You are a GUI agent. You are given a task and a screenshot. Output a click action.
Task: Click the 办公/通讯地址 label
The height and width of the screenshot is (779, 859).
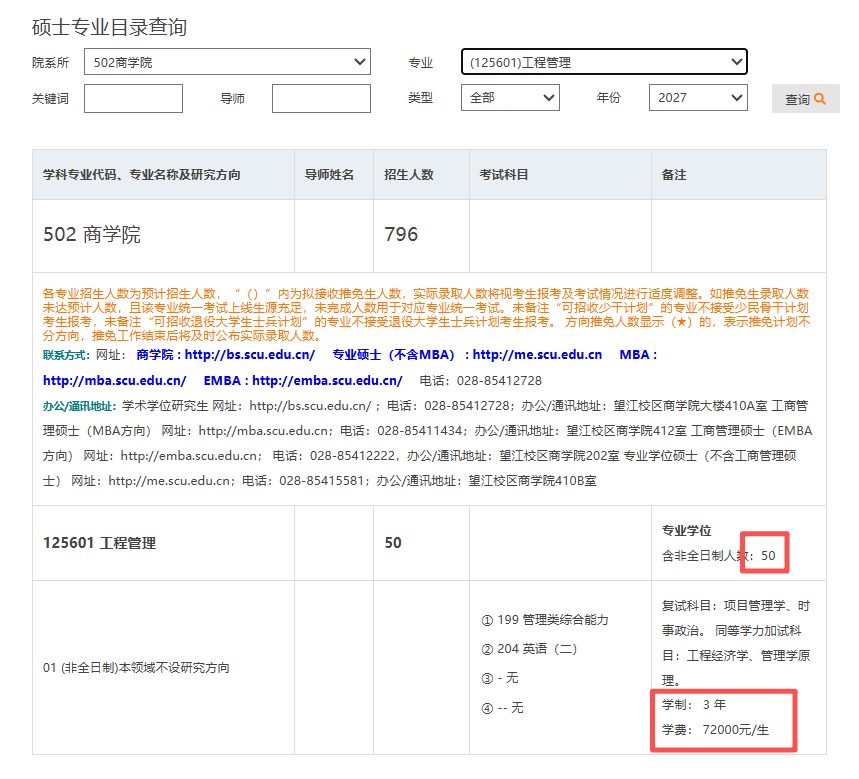79,406
